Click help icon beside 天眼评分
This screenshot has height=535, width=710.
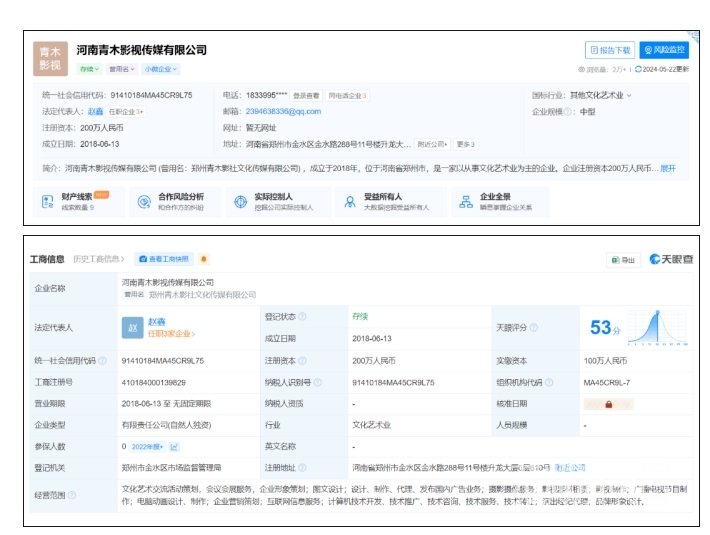533,327
